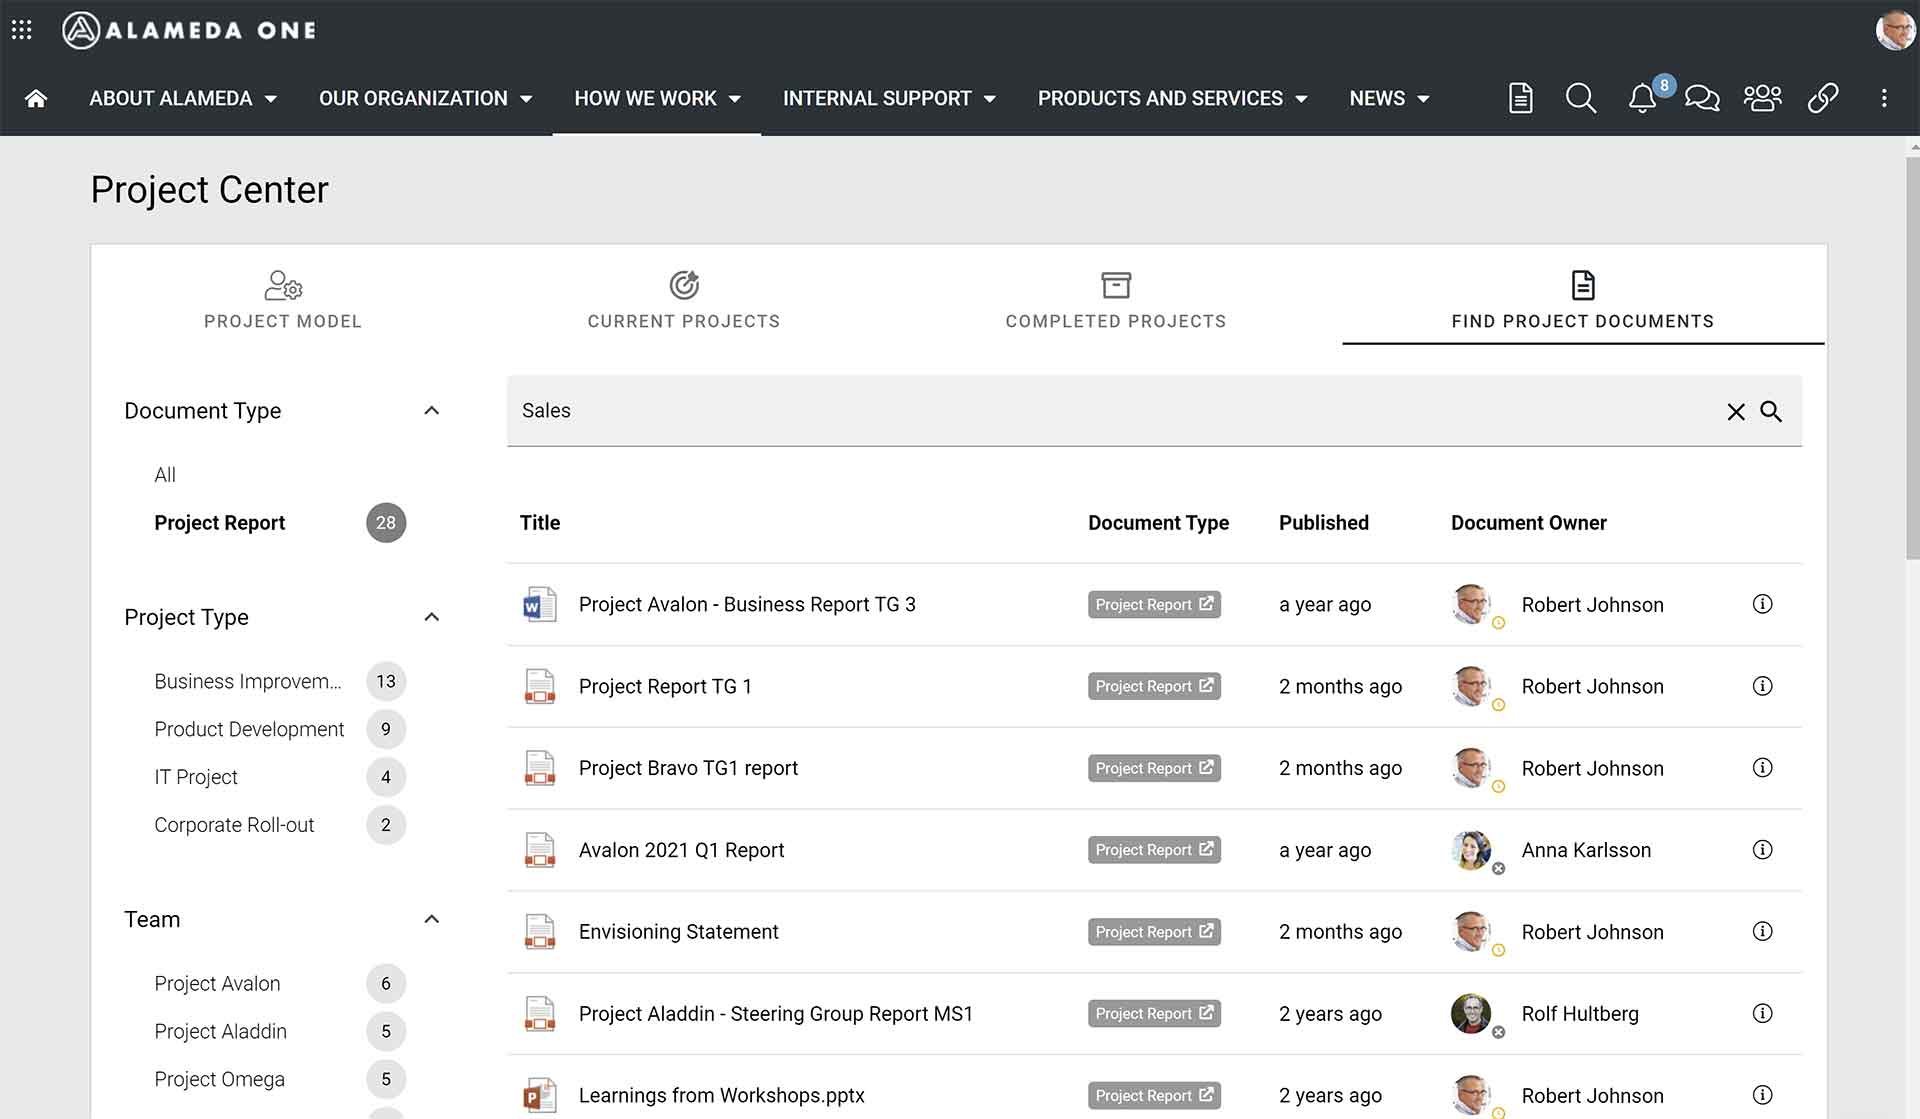Select the Project Report document type filter
Viewport: 1920px width, 1119px height.
(x=219, y=523)
